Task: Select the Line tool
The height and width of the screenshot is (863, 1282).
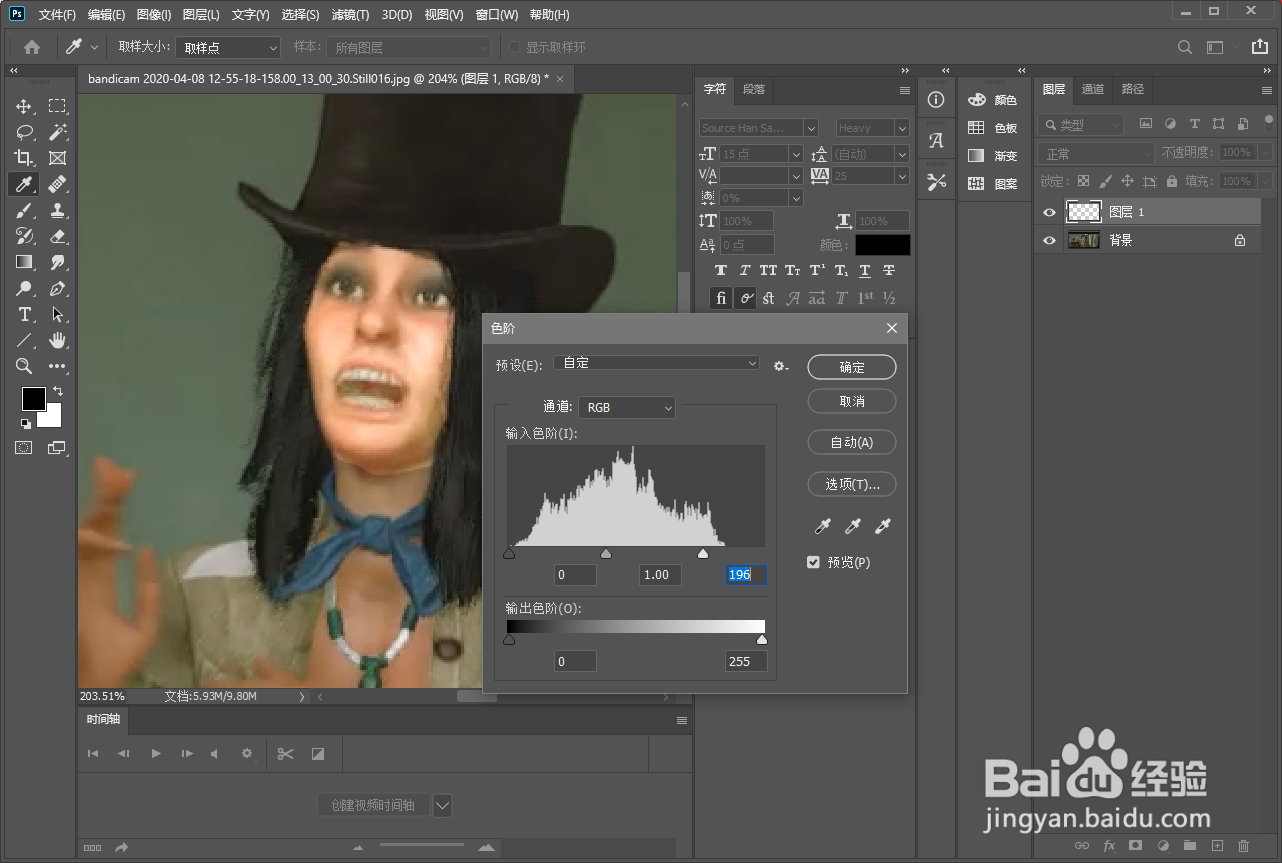Action: pos(24,340)
